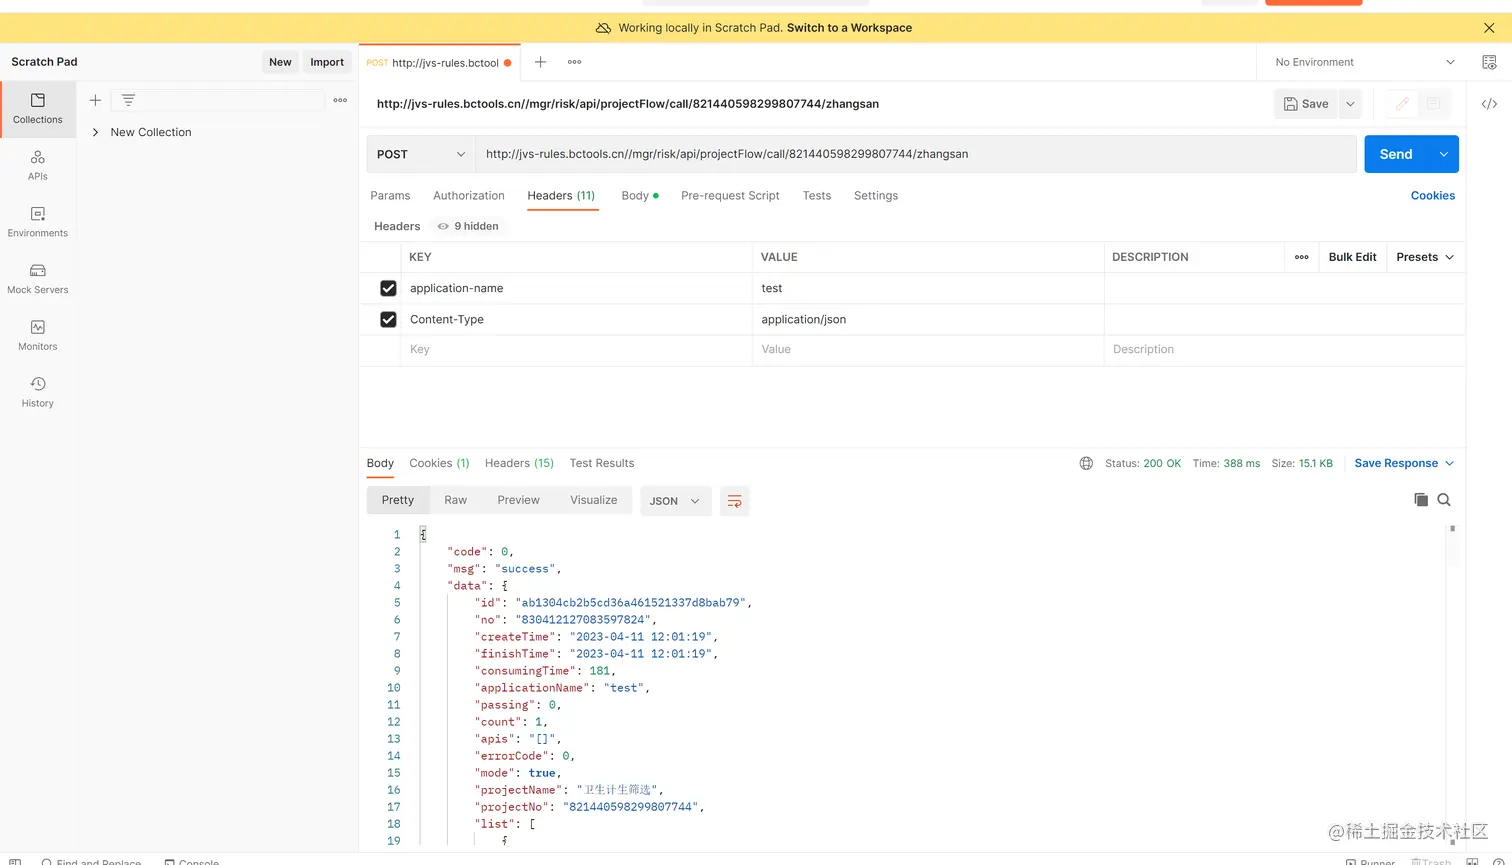Search within the response body

pyautogui.click(x=1444, y=500)
